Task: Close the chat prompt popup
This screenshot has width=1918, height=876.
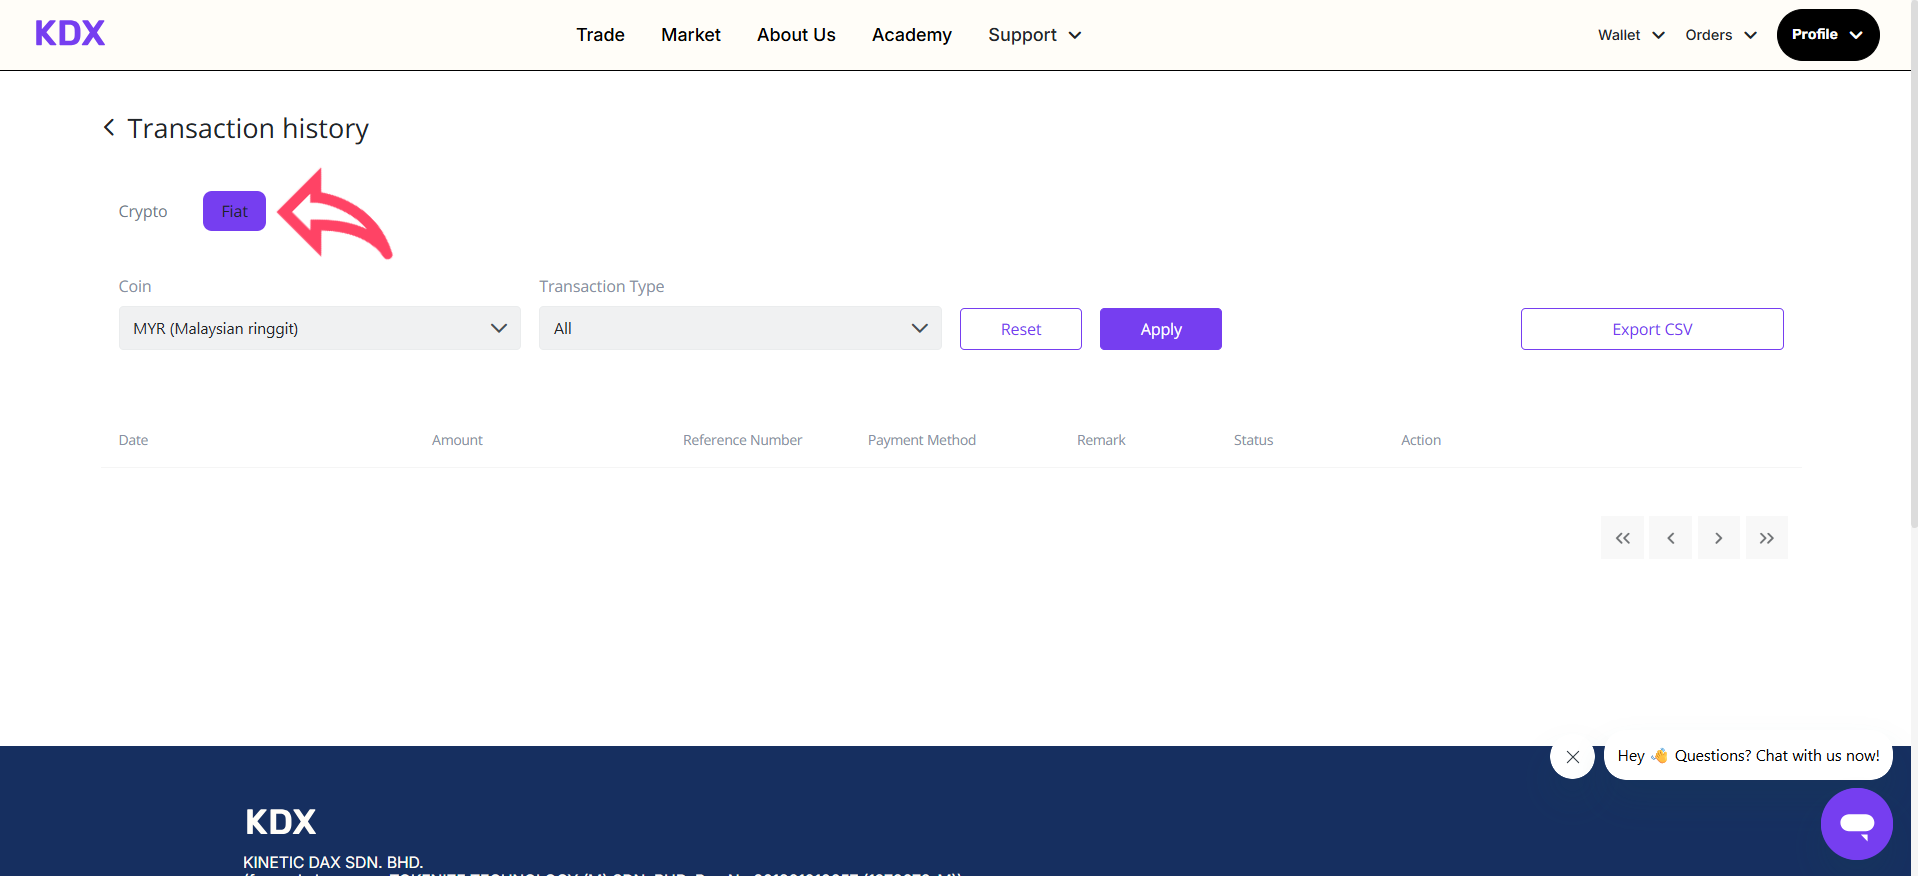Action: click(x=1572, y=757)
